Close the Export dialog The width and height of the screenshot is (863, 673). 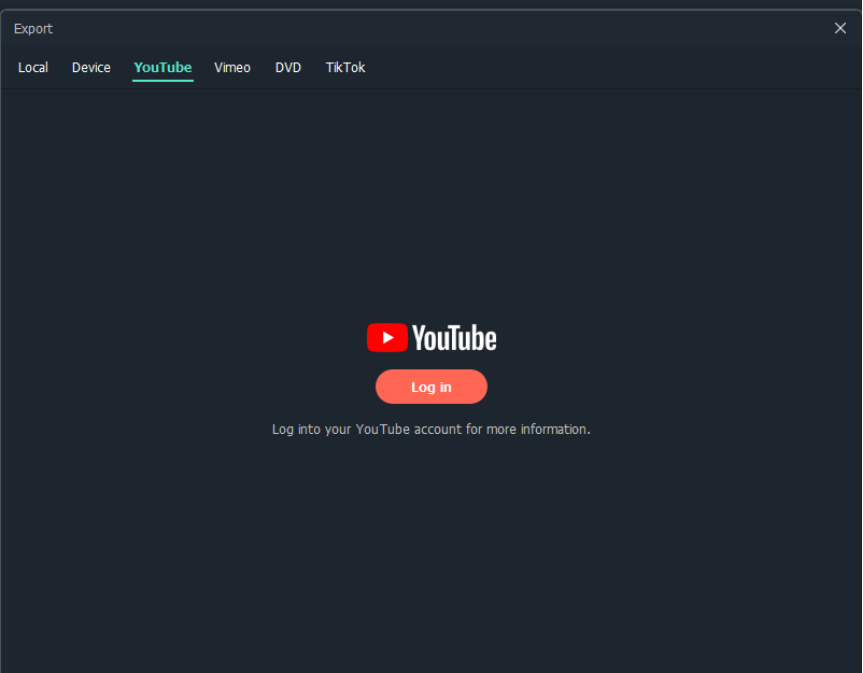click(840, 28)
